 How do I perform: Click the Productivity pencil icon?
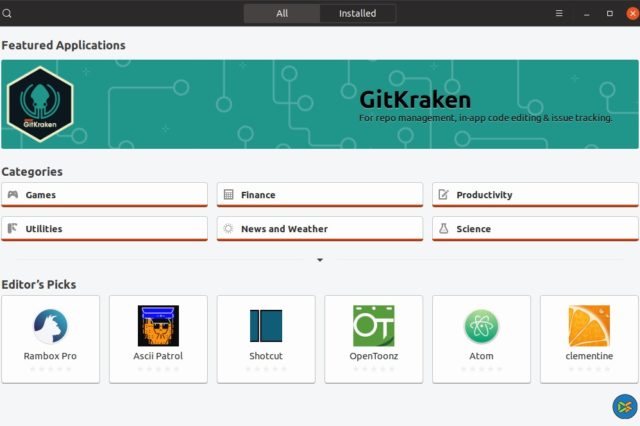[443, 194]
